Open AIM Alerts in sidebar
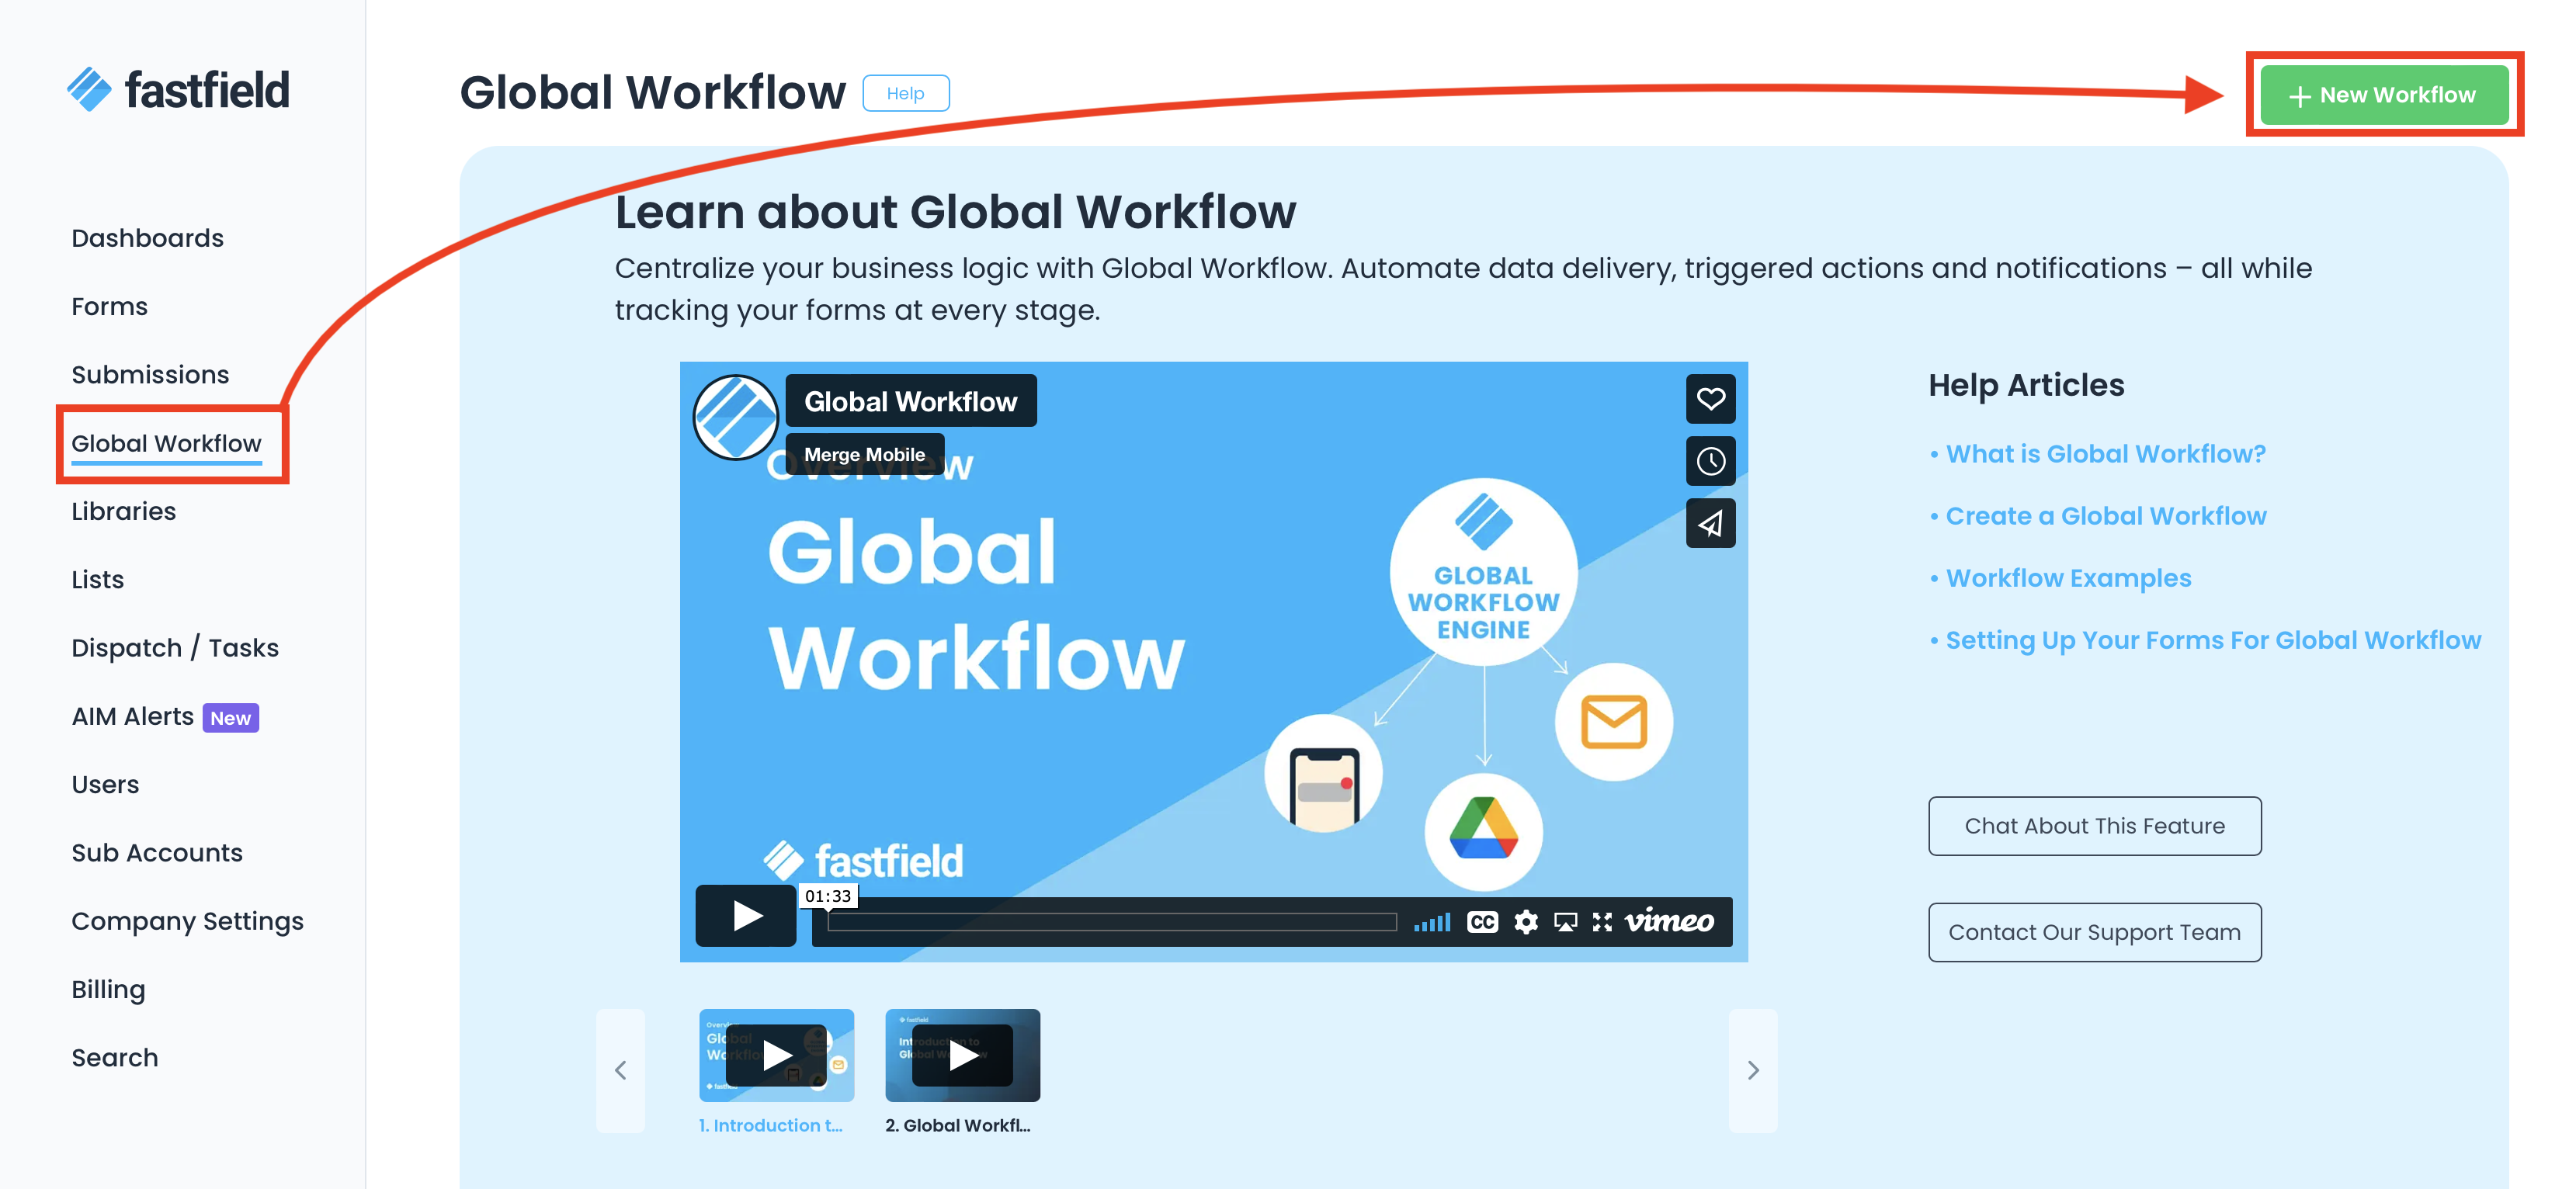 133,716
